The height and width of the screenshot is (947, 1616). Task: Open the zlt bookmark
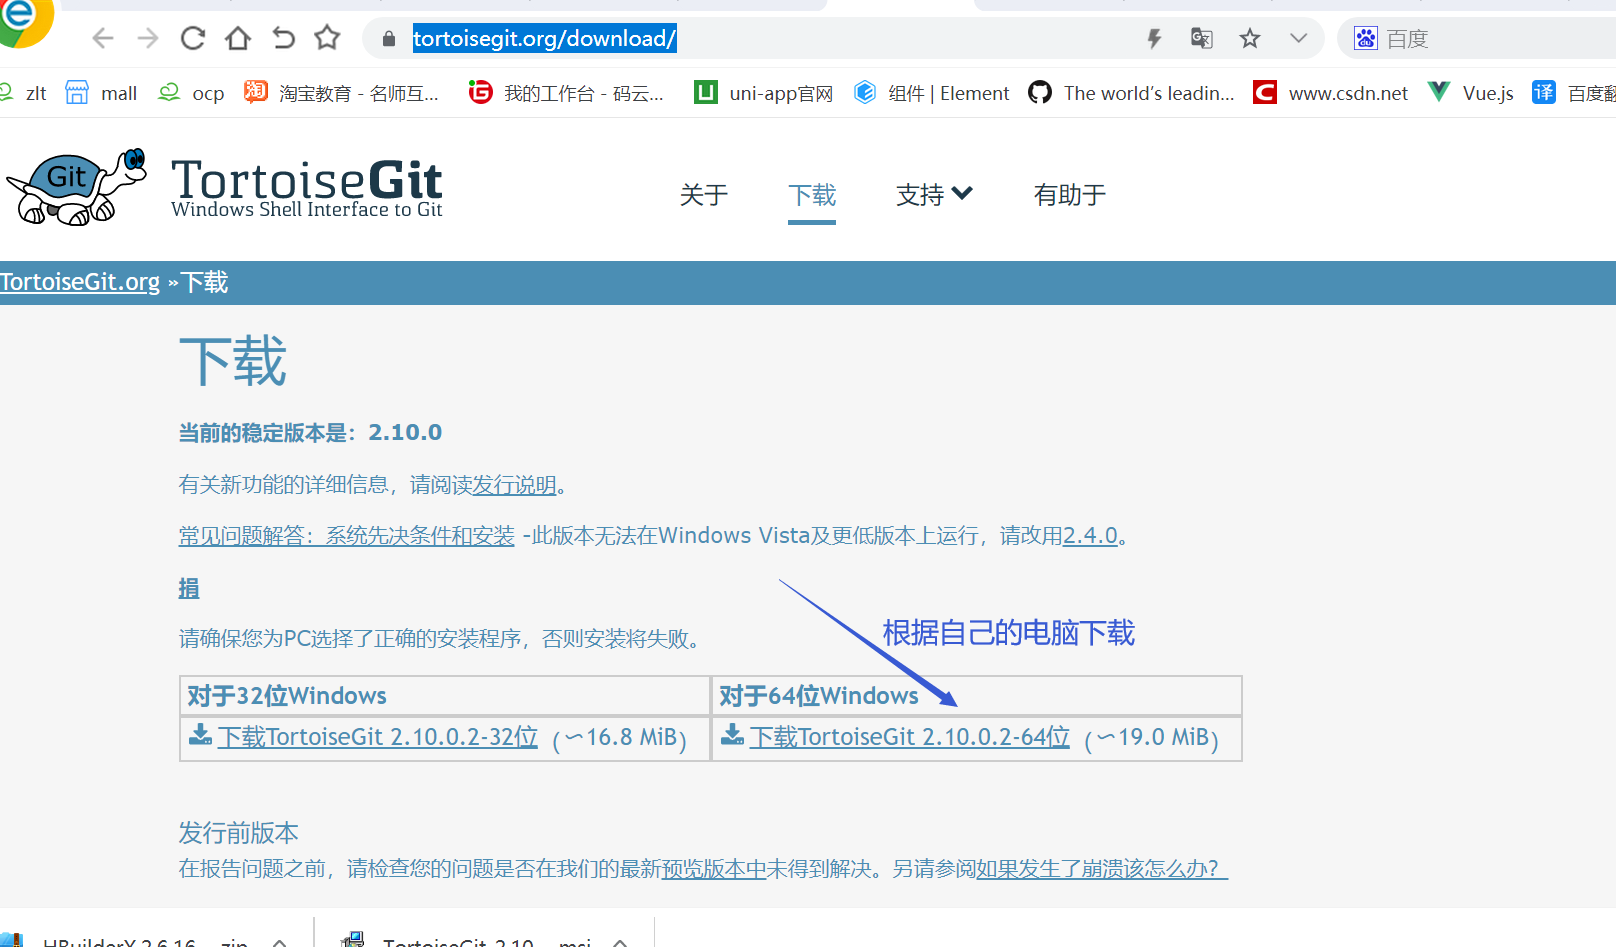click(x=24, y=93)
